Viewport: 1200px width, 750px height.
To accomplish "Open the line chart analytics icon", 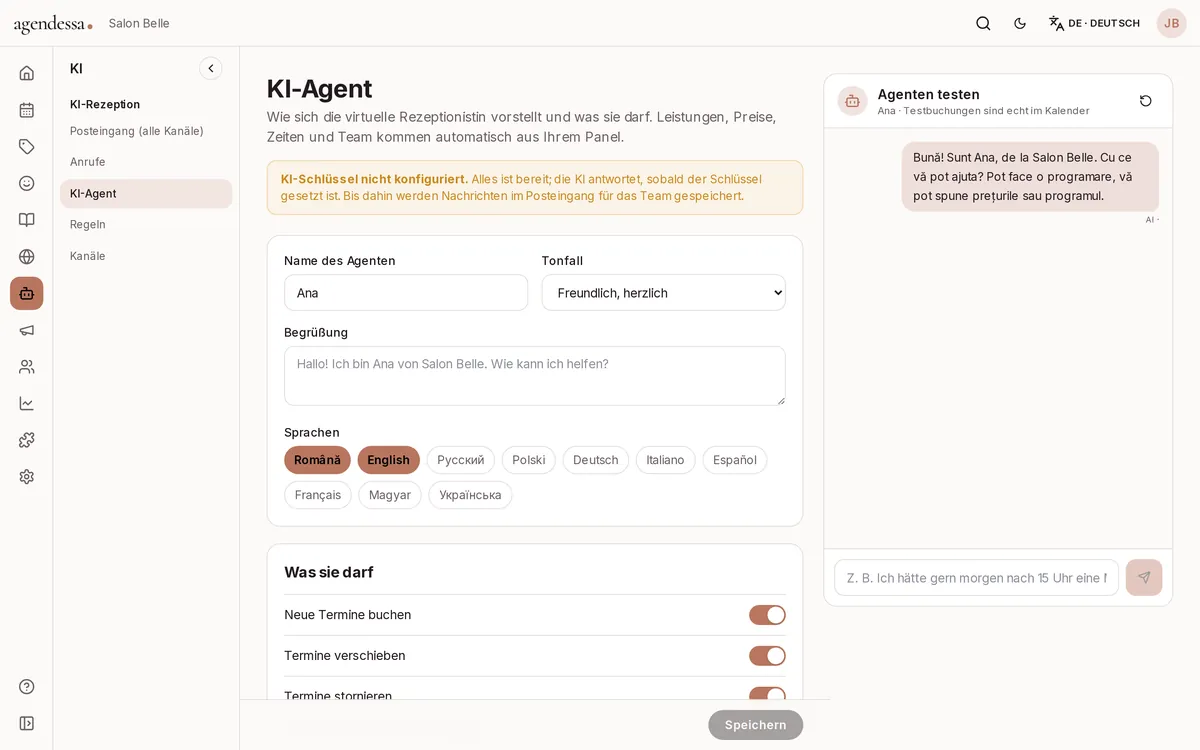I will pos(27,403).
